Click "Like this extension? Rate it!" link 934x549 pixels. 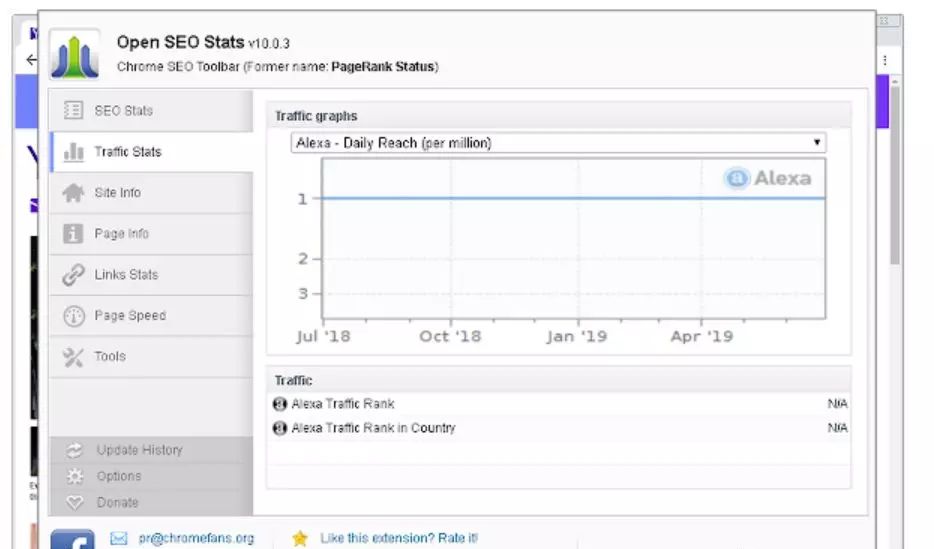click(398, 538)
